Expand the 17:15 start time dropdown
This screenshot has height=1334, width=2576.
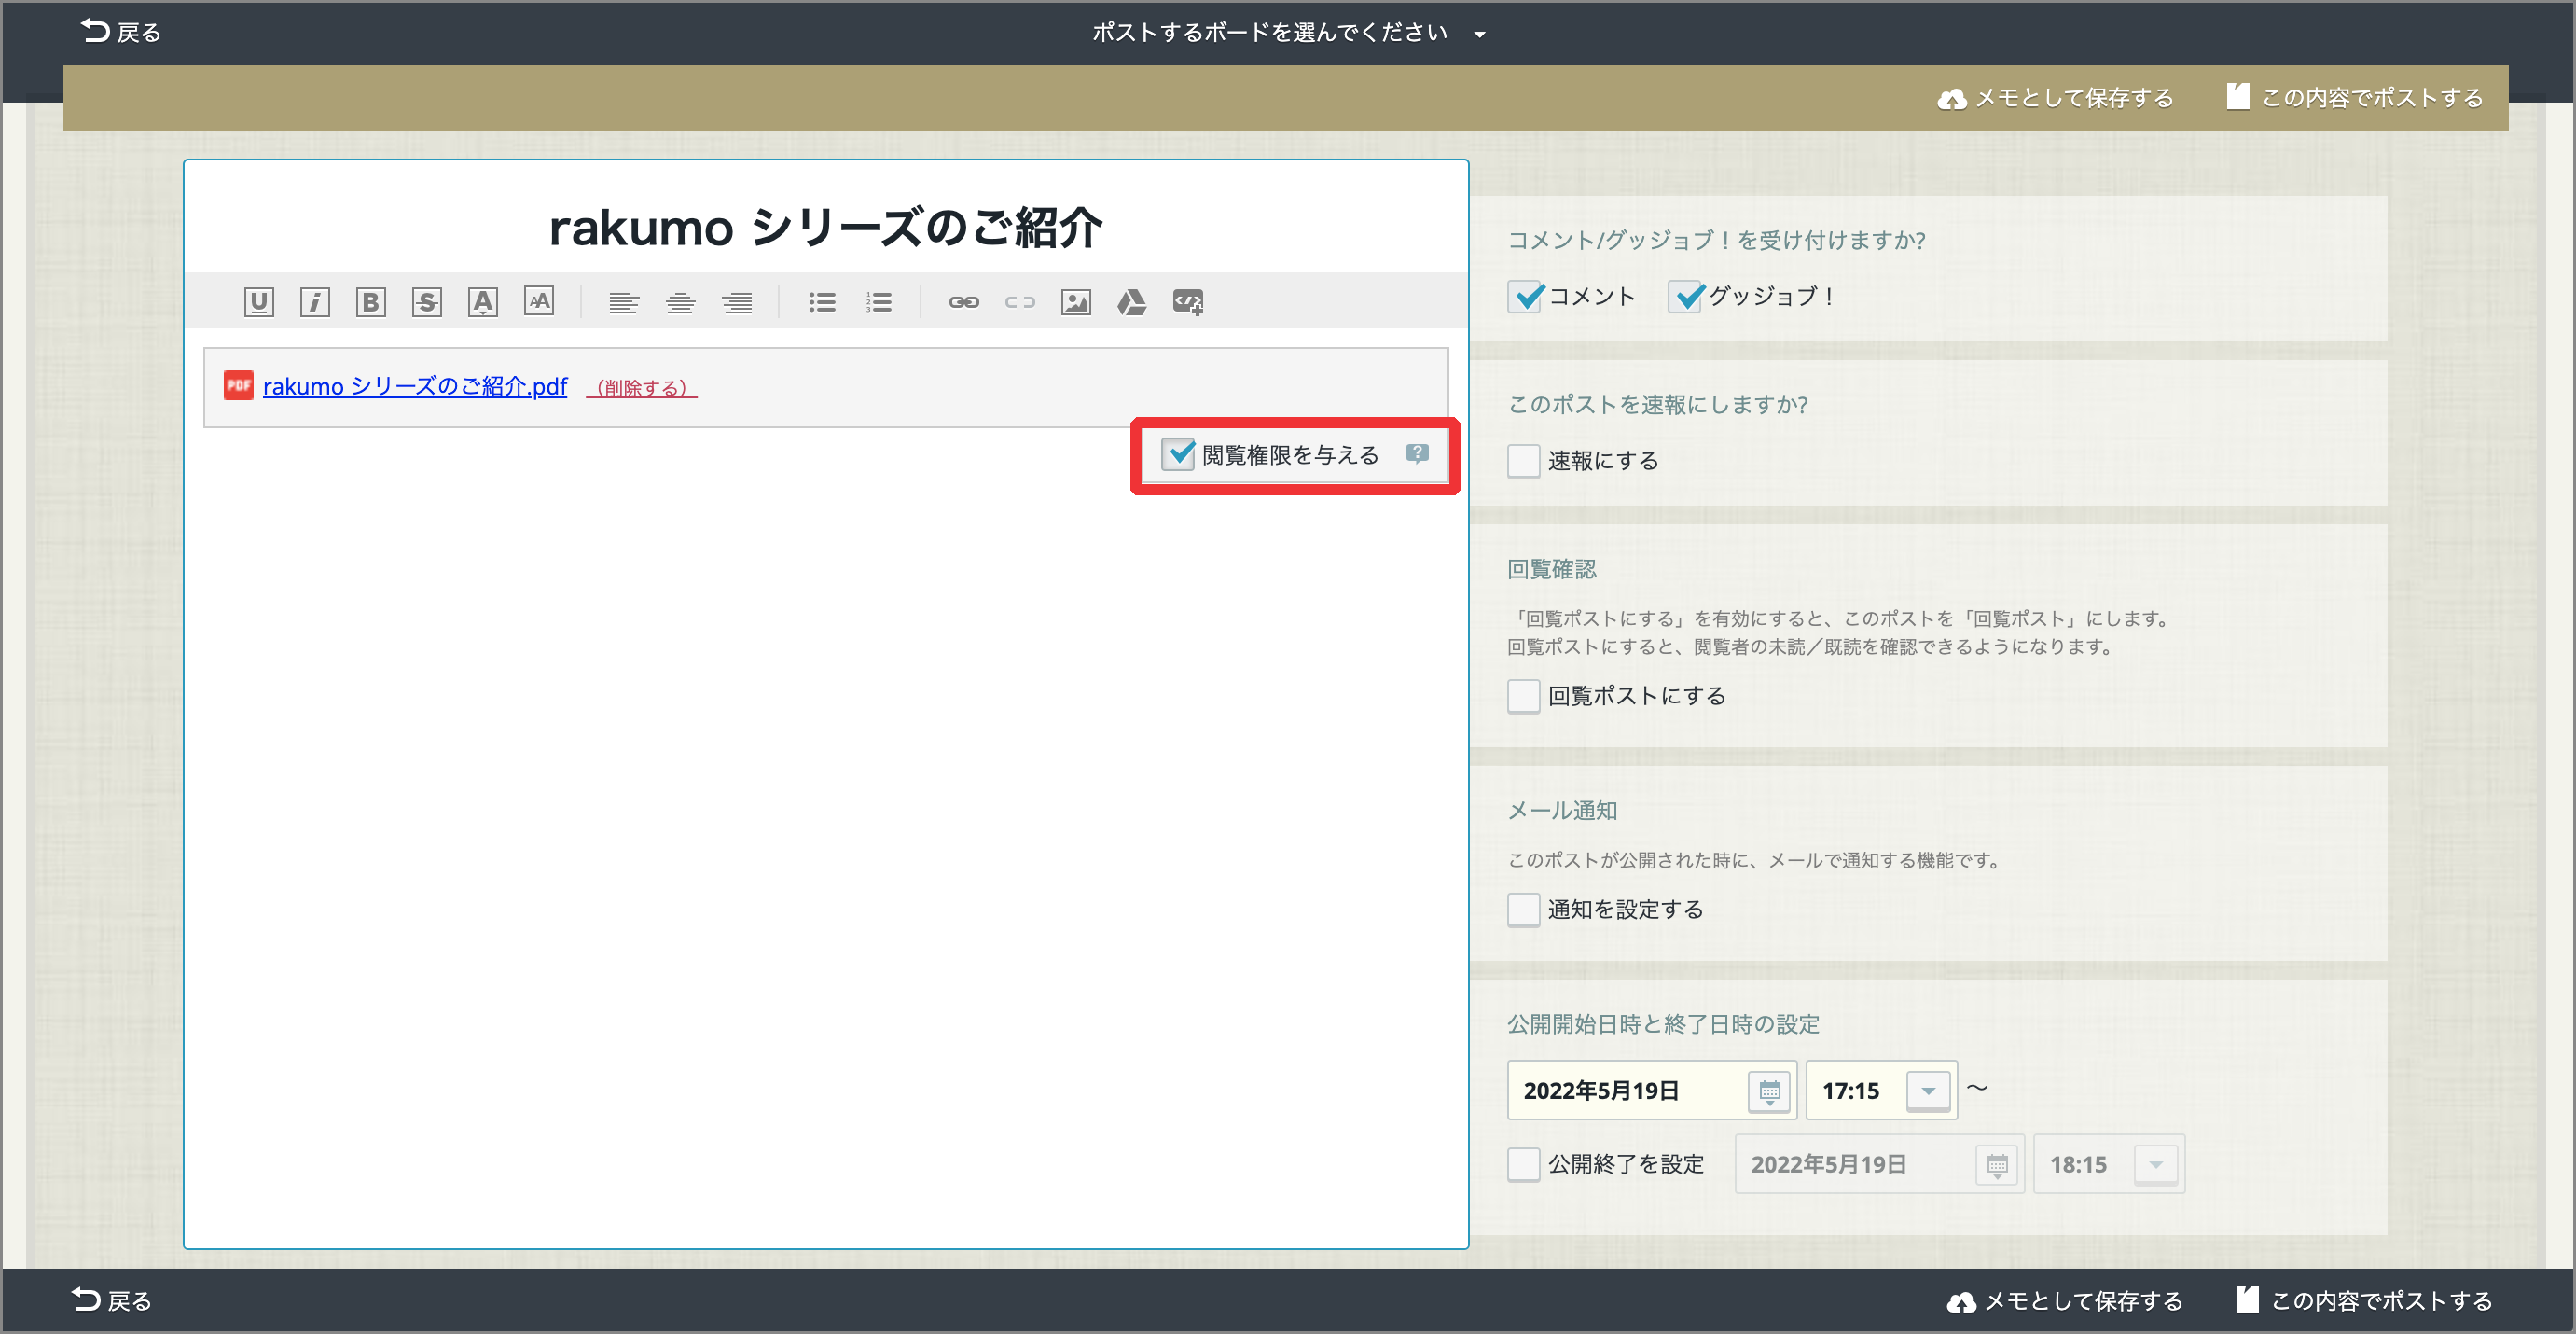pos(1928,1090)
